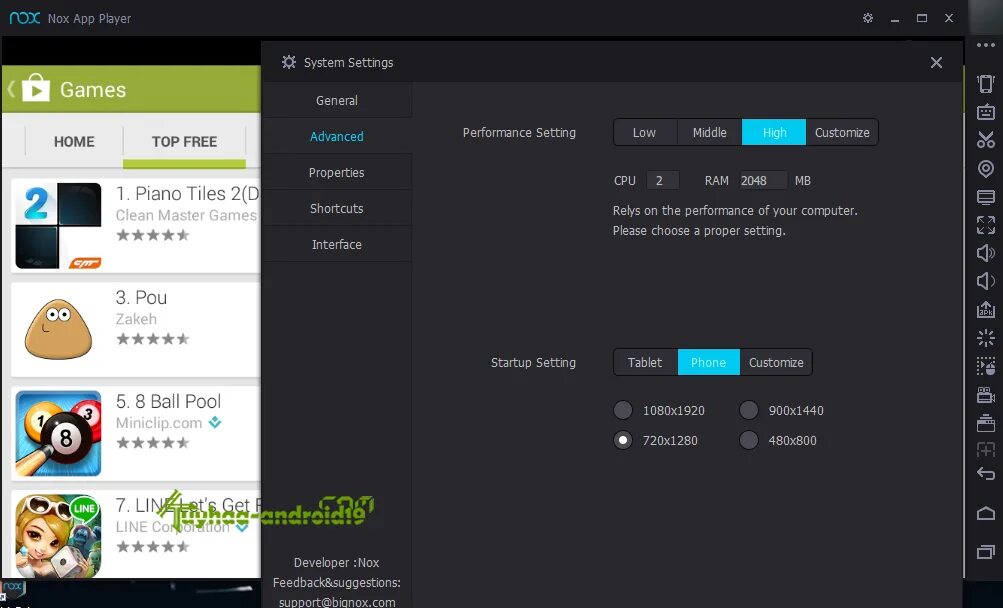The image size is (1003, 608).
Task: Click the shake phone icon in sidebar
Action: [x=986, y=84]
